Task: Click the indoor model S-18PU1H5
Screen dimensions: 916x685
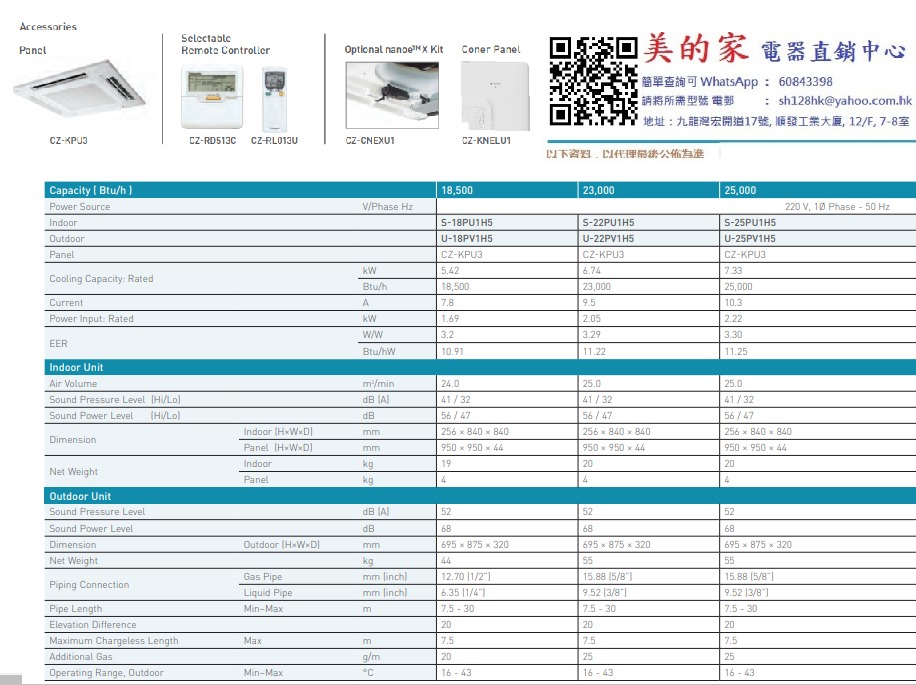Action: [467, 222]
